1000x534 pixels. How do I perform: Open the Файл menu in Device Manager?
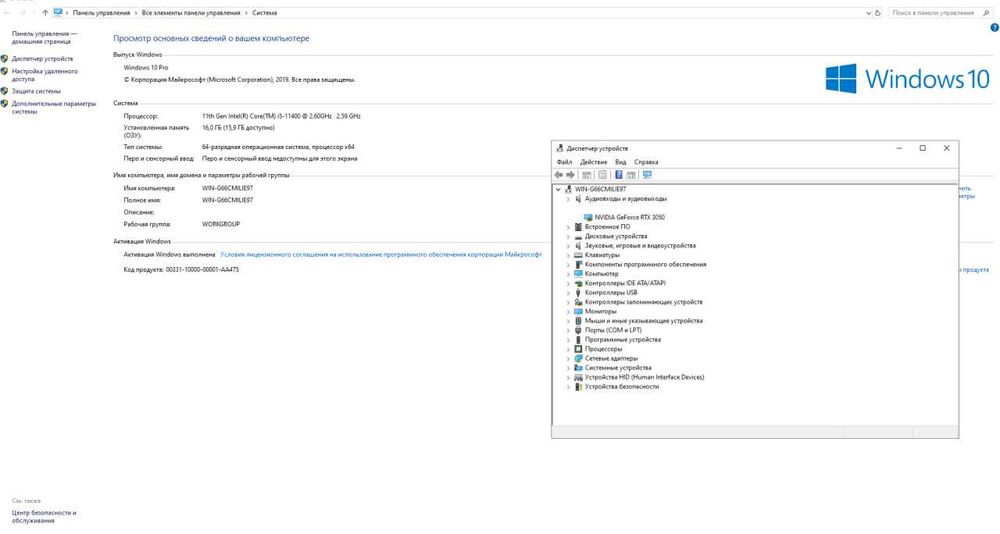564,162
